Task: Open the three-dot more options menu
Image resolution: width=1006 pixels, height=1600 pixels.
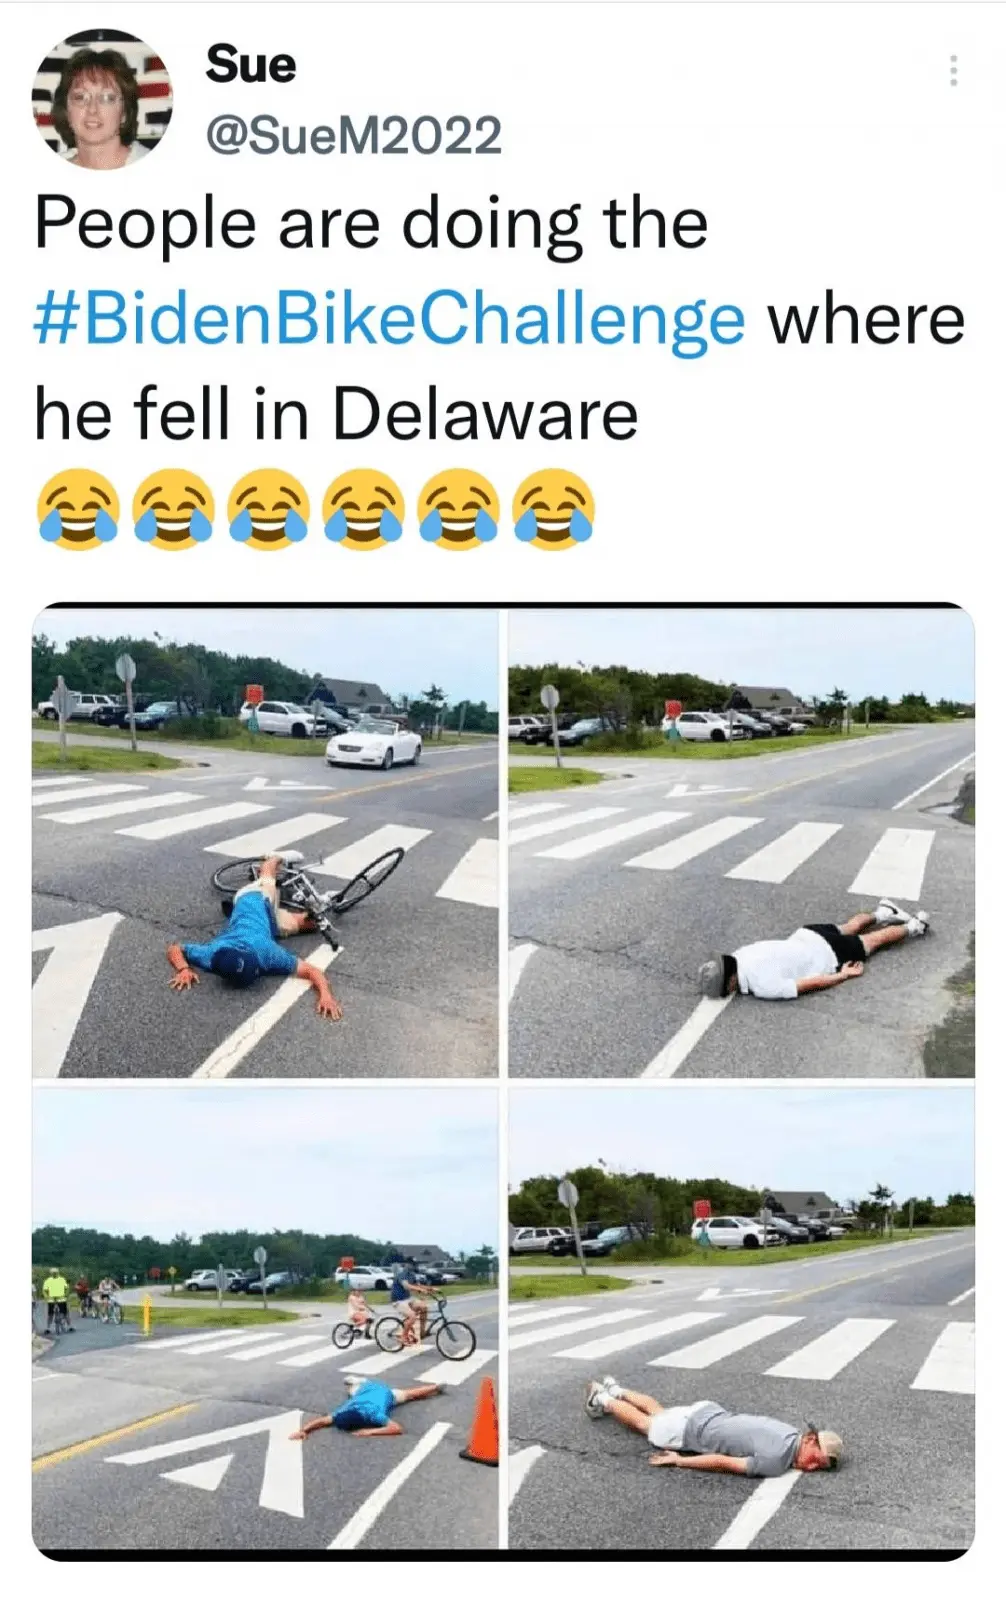Action: tap(953, 71)
